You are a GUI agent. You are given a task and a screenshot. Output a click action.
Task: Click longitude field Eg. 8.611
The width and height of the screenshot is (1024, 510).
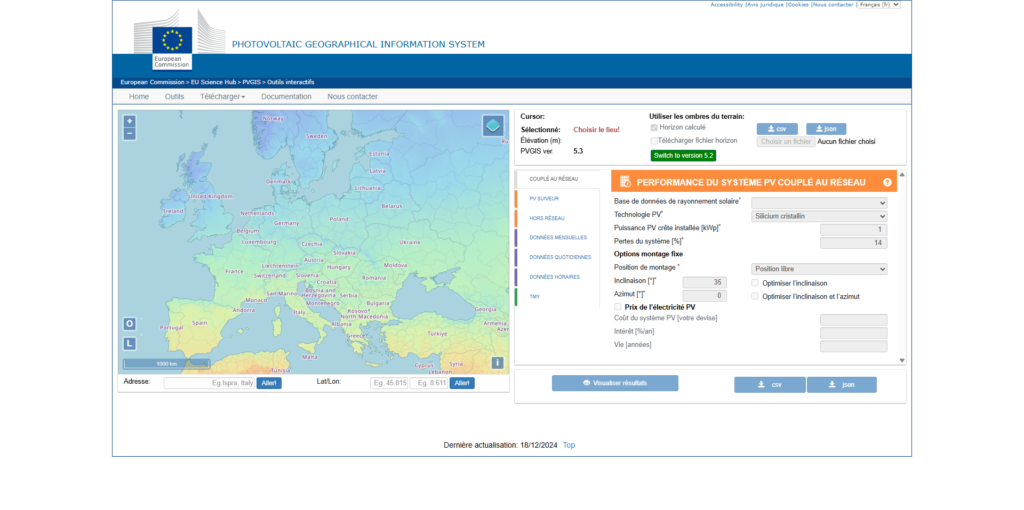(x=428, y=383)
